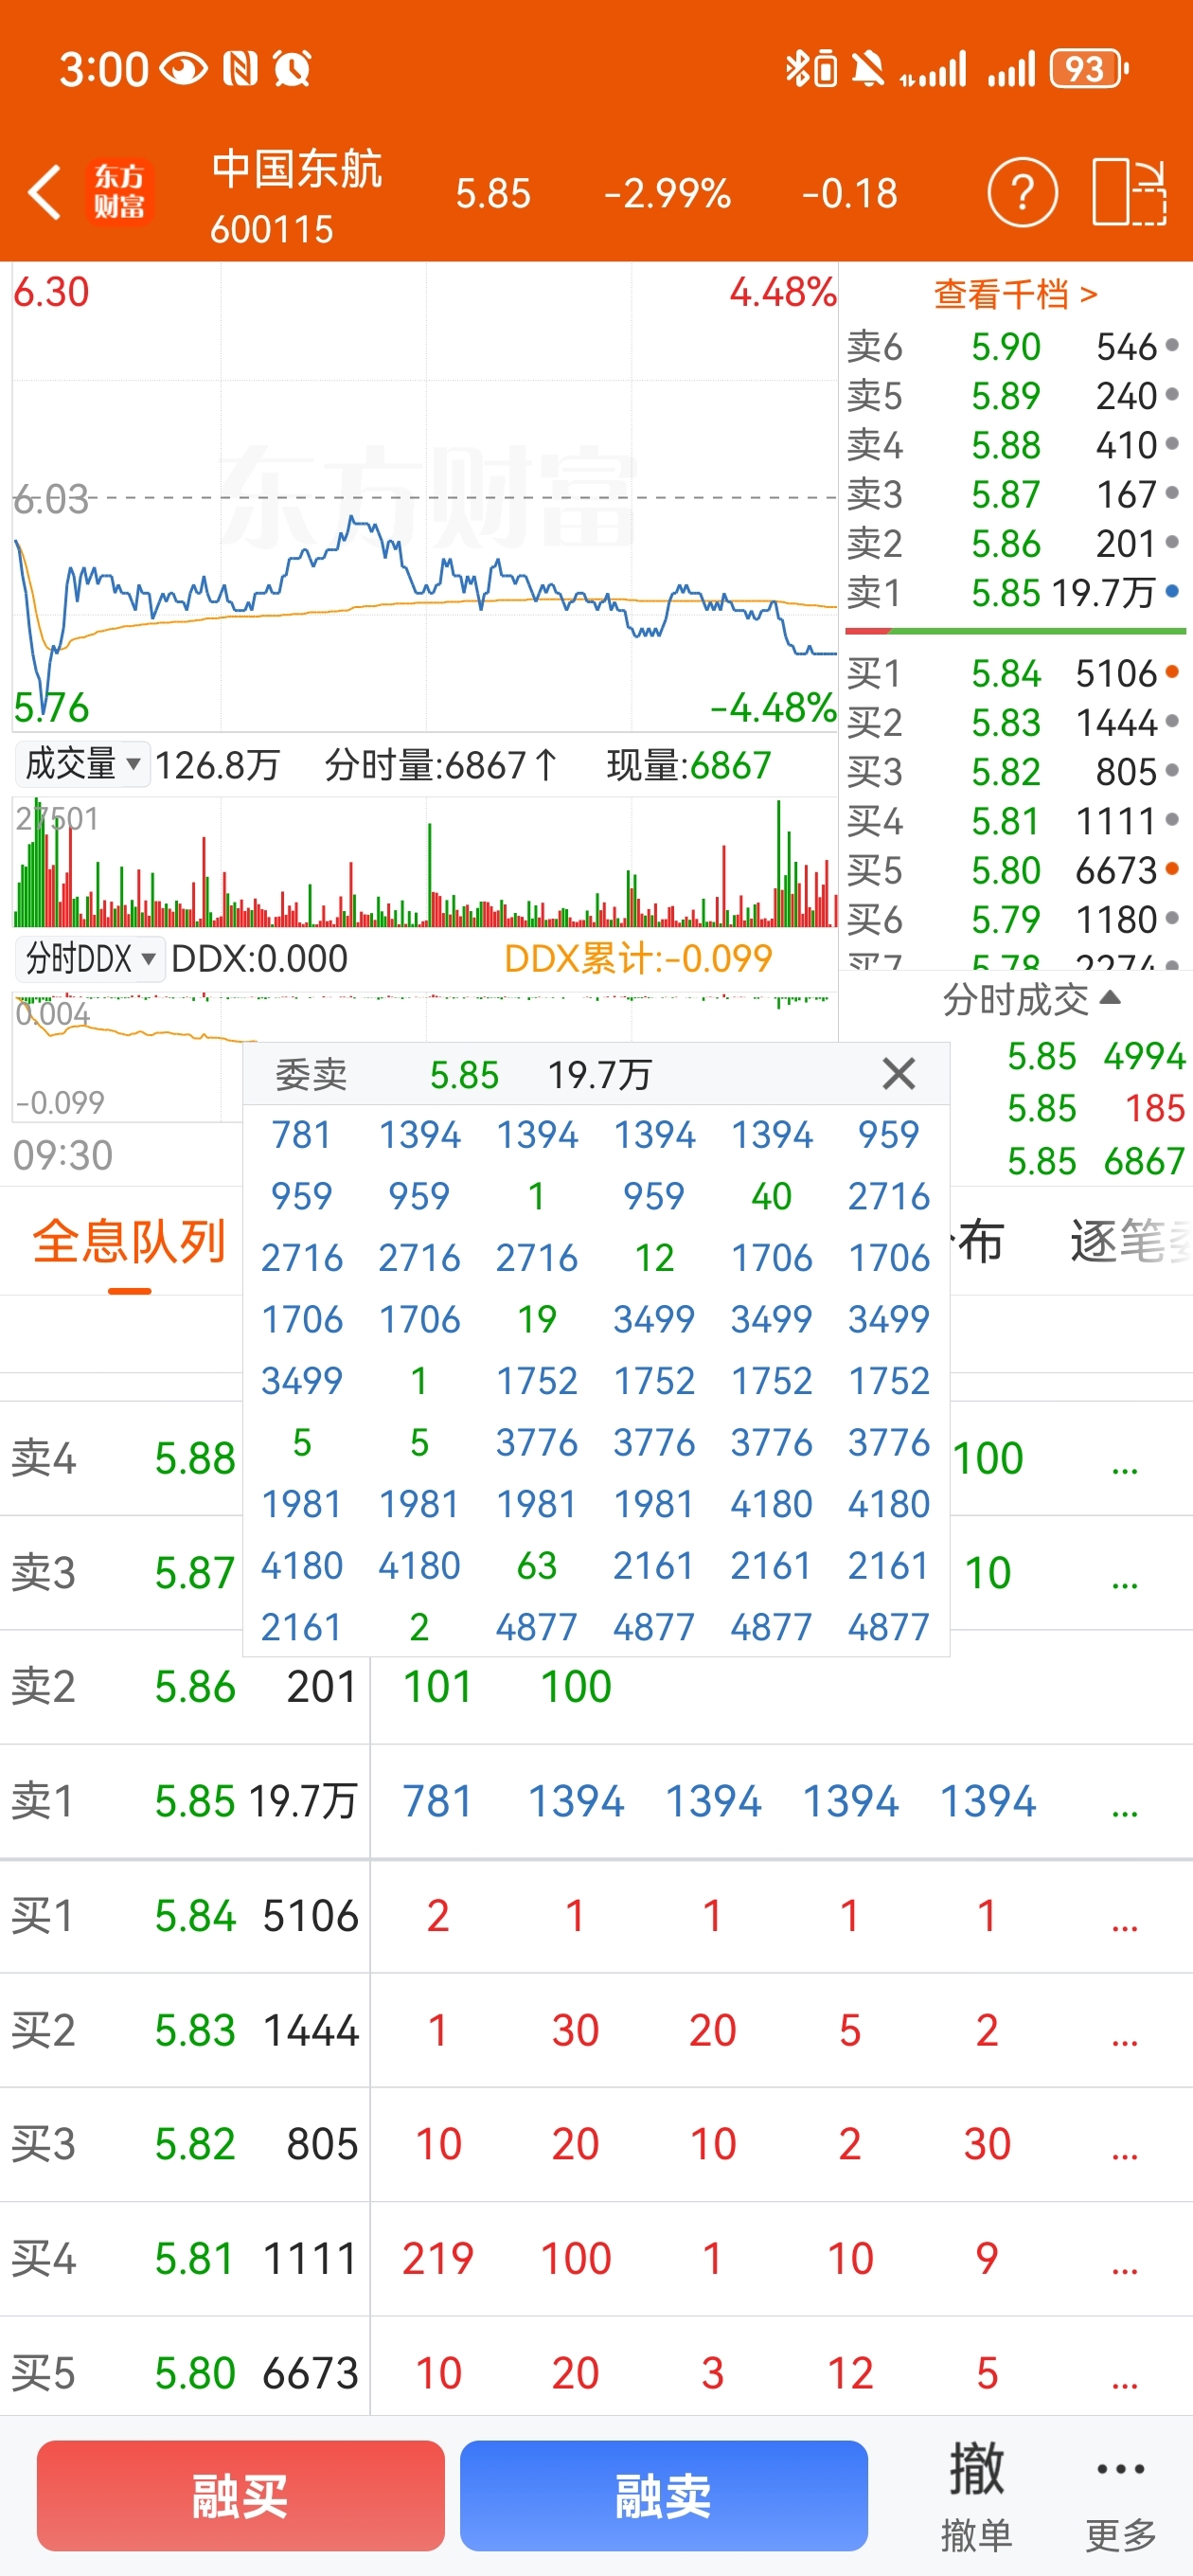
Task: Tap the orange dot beside 买5 6673
Action: click(x=1172, y=868)
